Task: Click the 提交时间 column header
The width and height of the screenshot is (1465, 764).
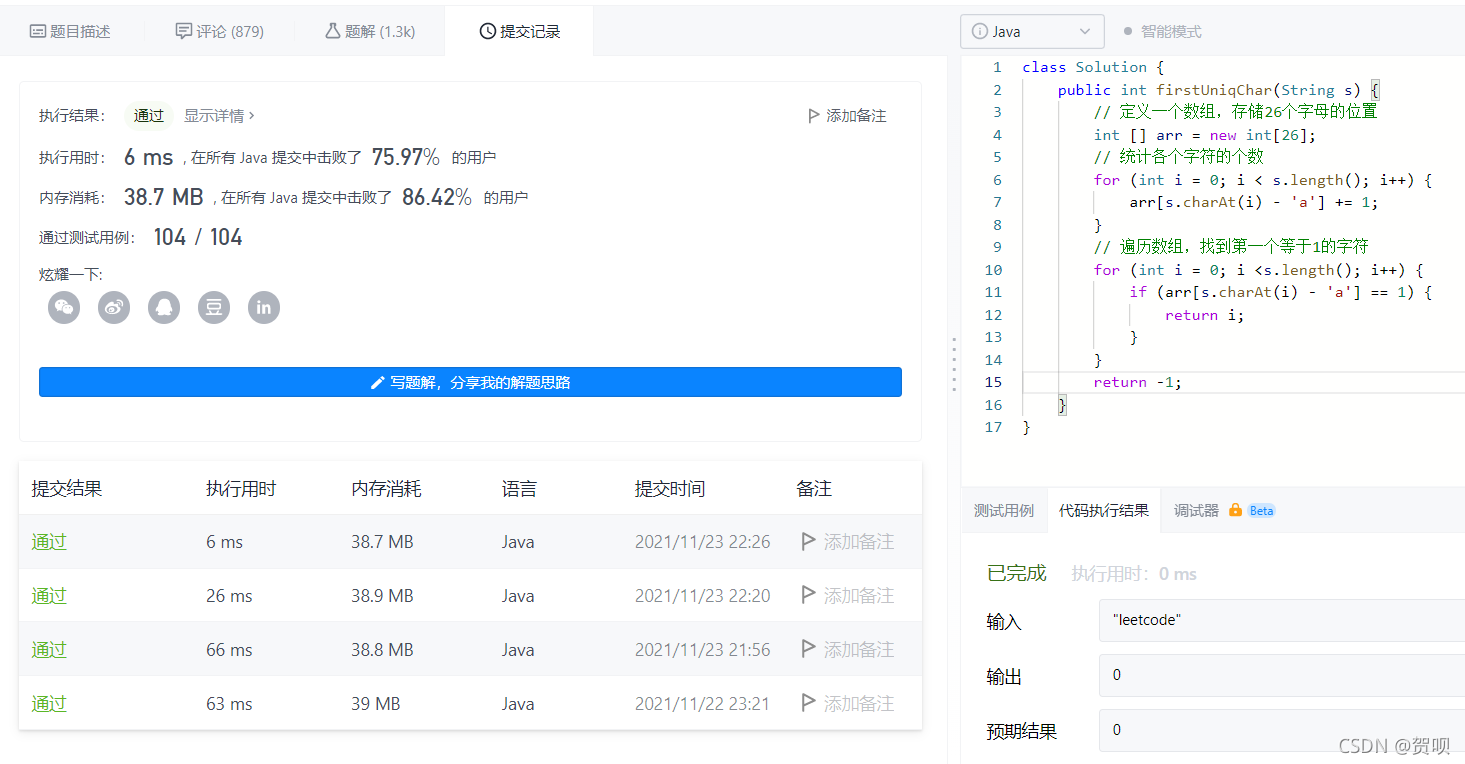Action: (670, 489)
